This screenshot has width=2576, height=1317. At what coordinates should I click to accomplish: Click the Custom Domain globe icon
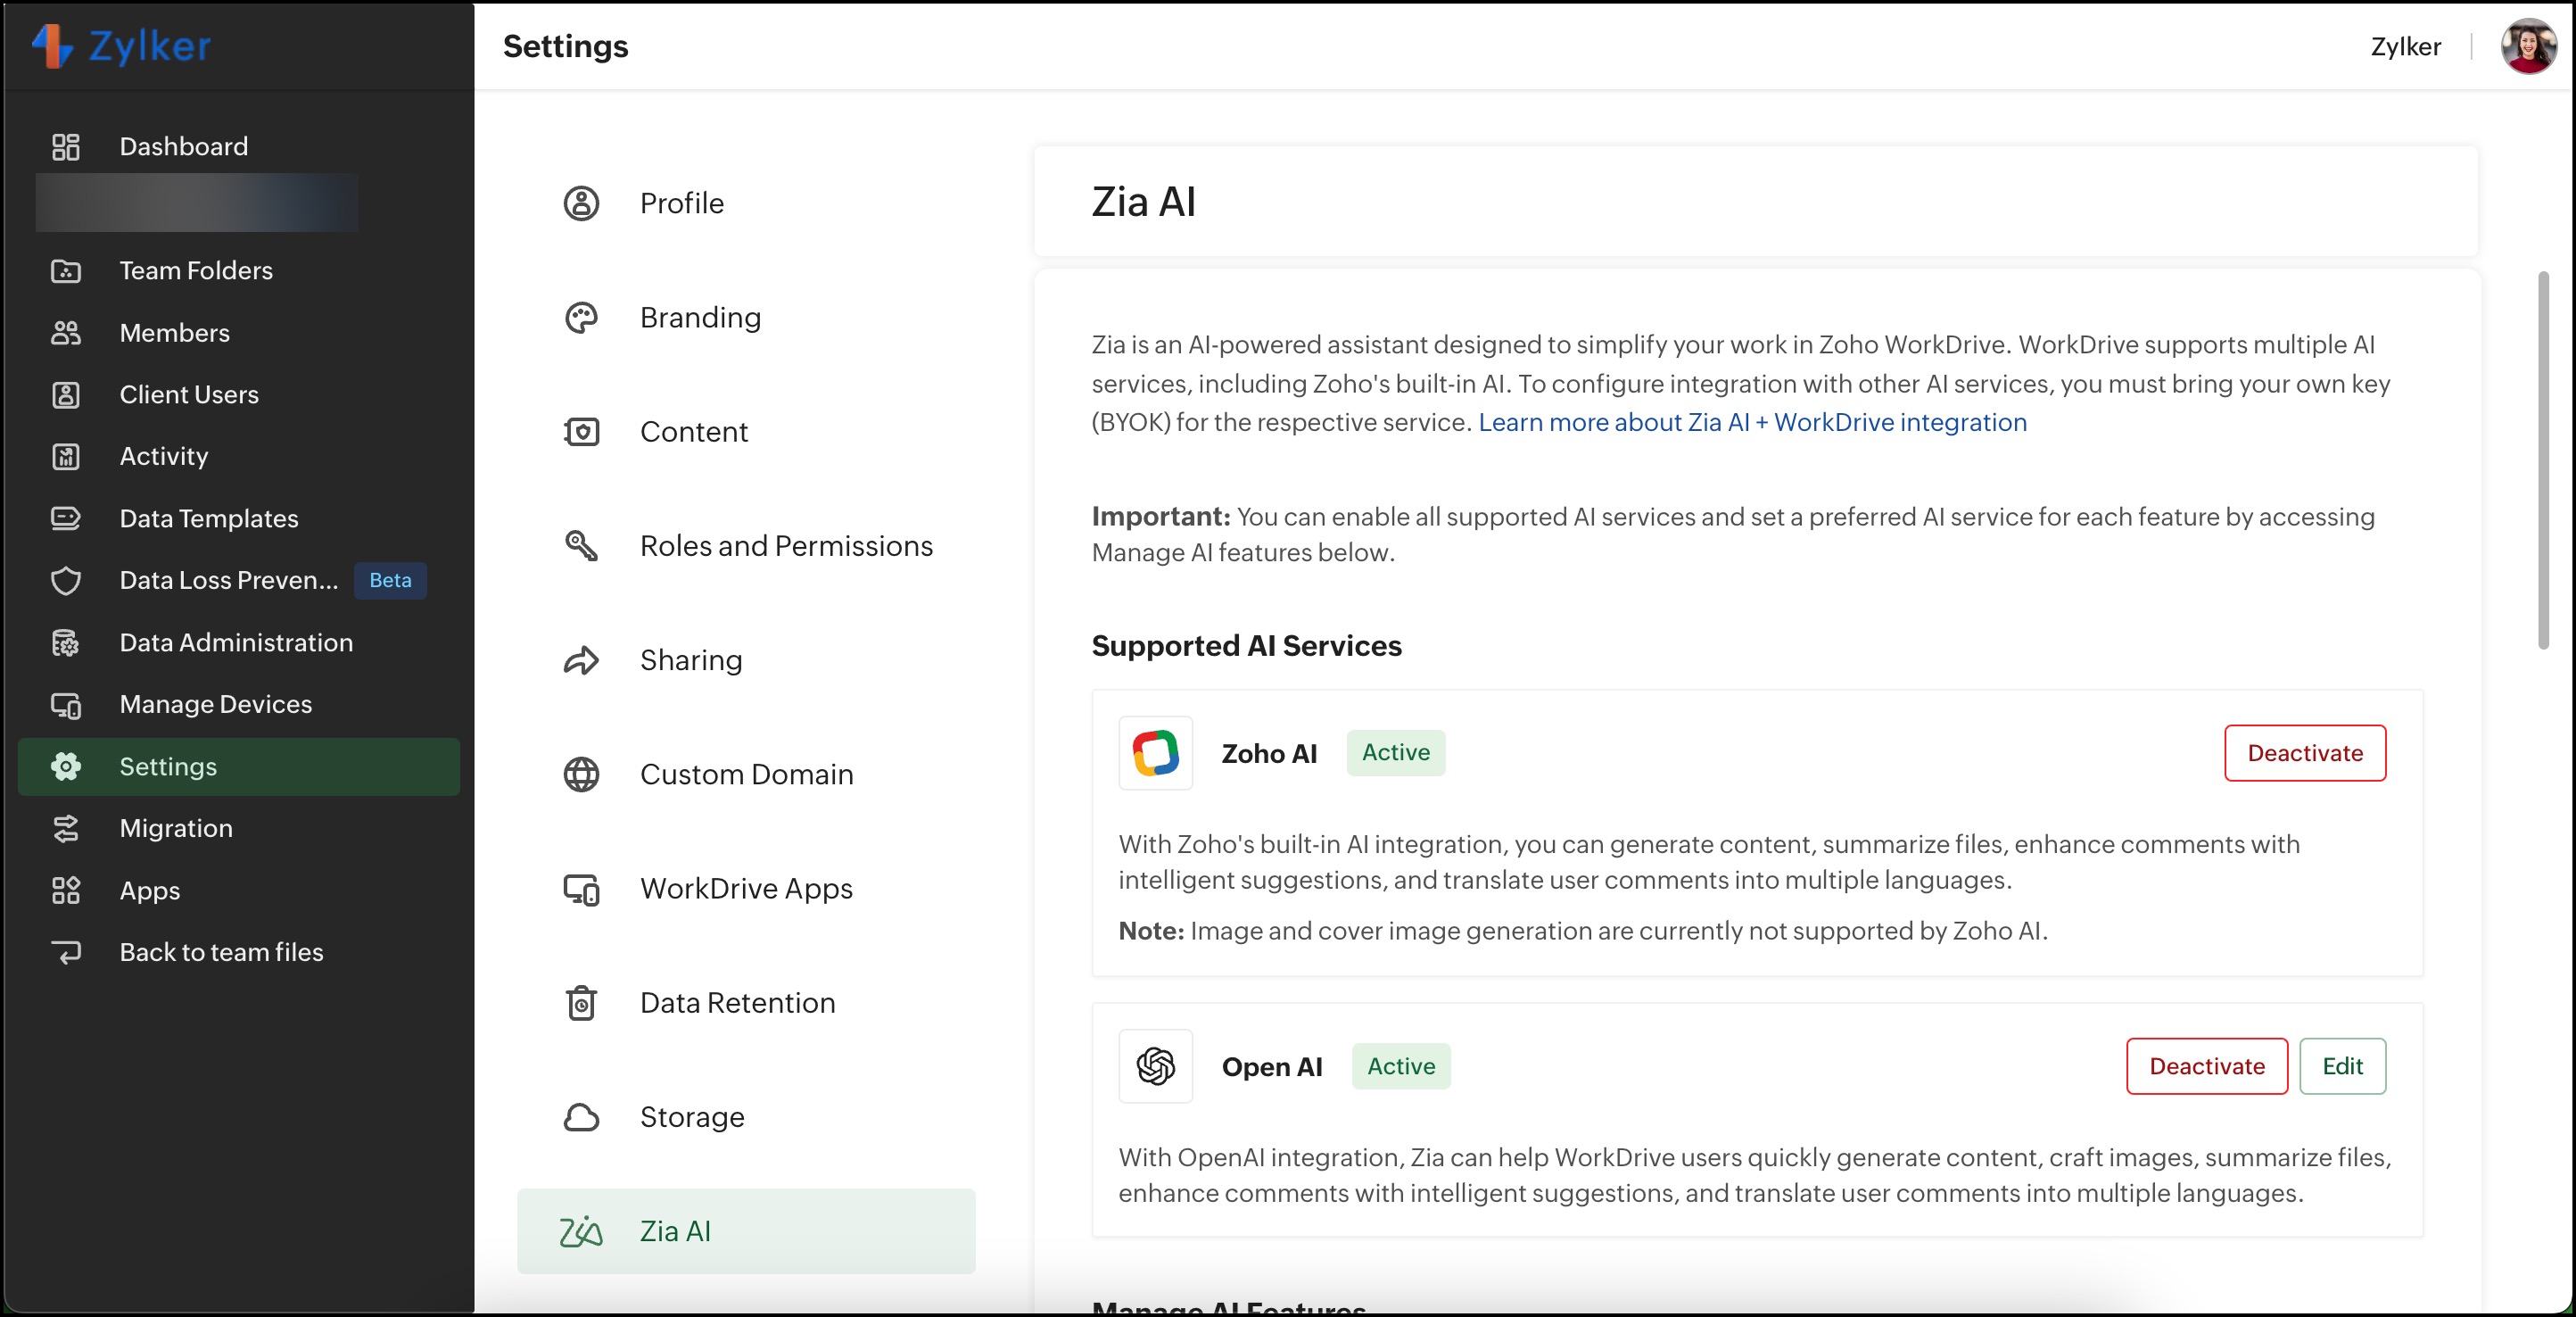[x=581, y=774]
